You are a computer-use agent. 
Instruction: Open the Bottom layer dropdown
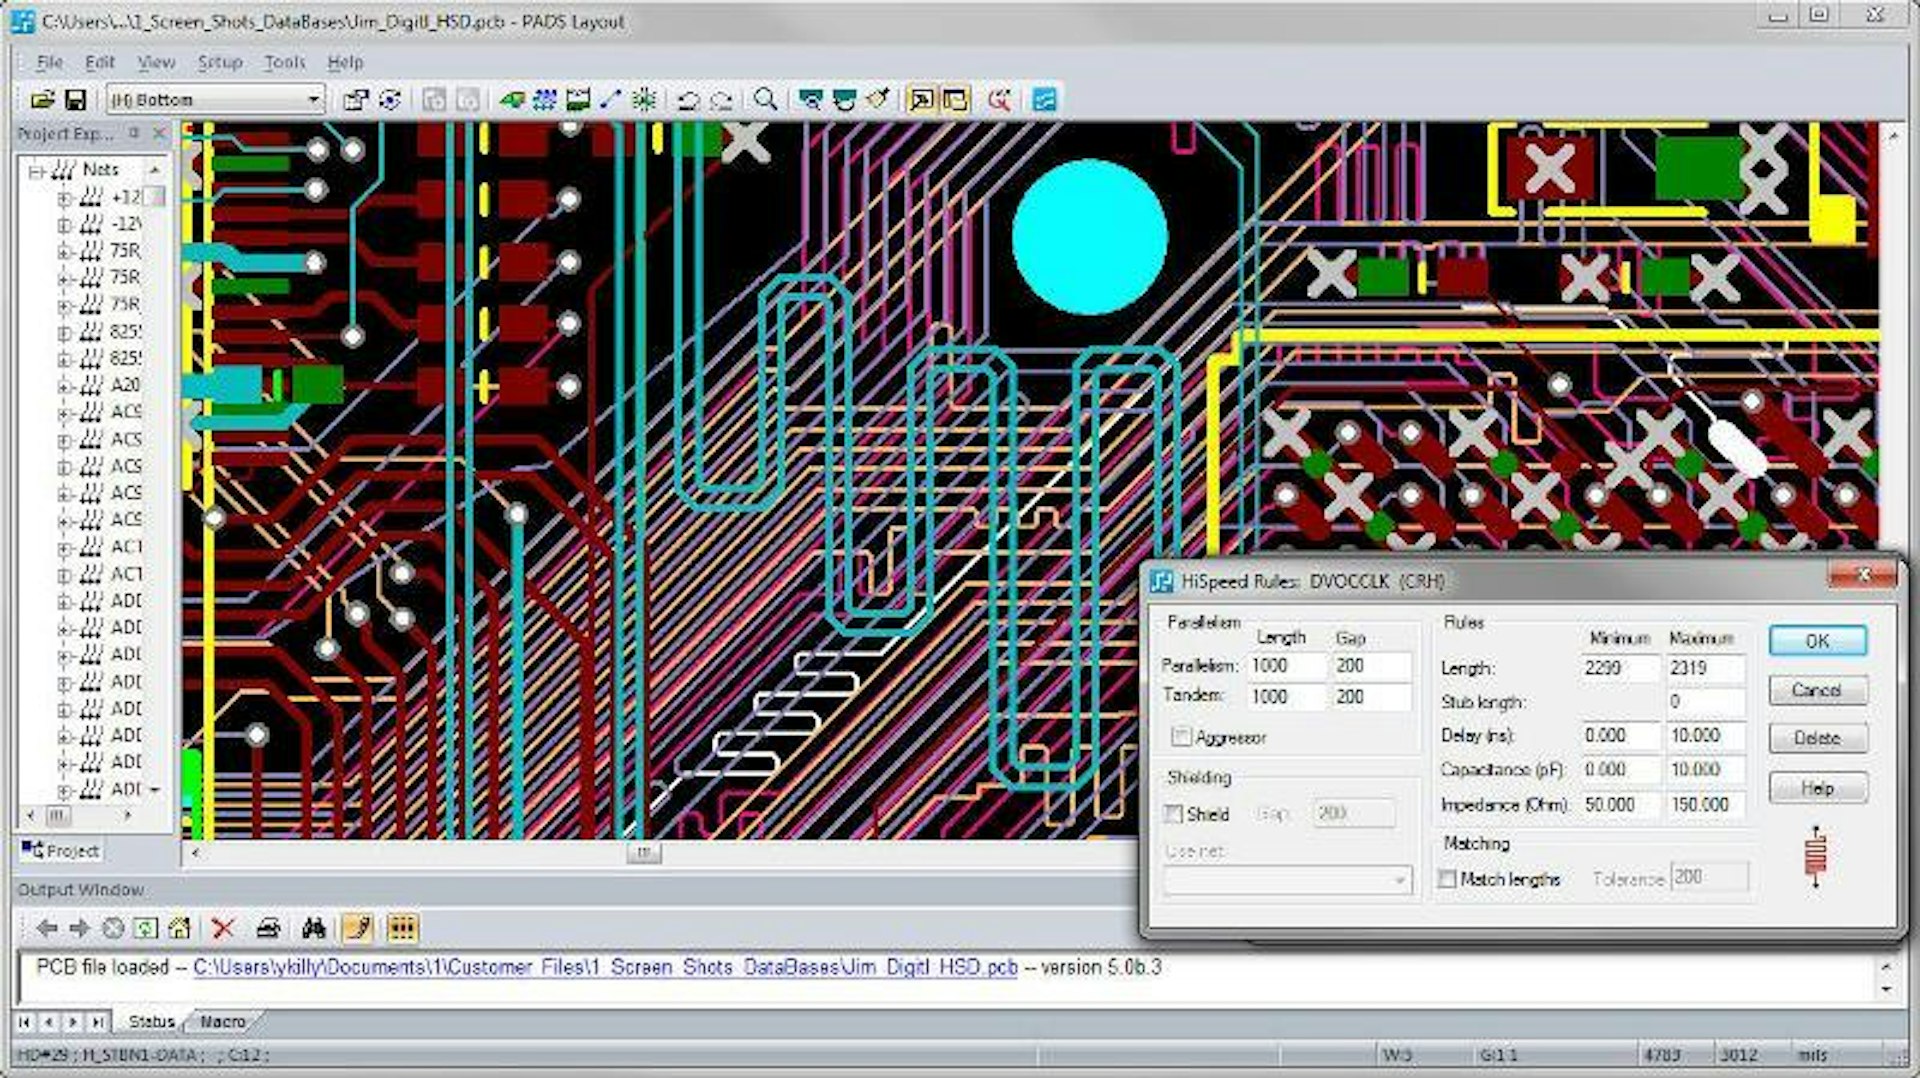point(313,100)
